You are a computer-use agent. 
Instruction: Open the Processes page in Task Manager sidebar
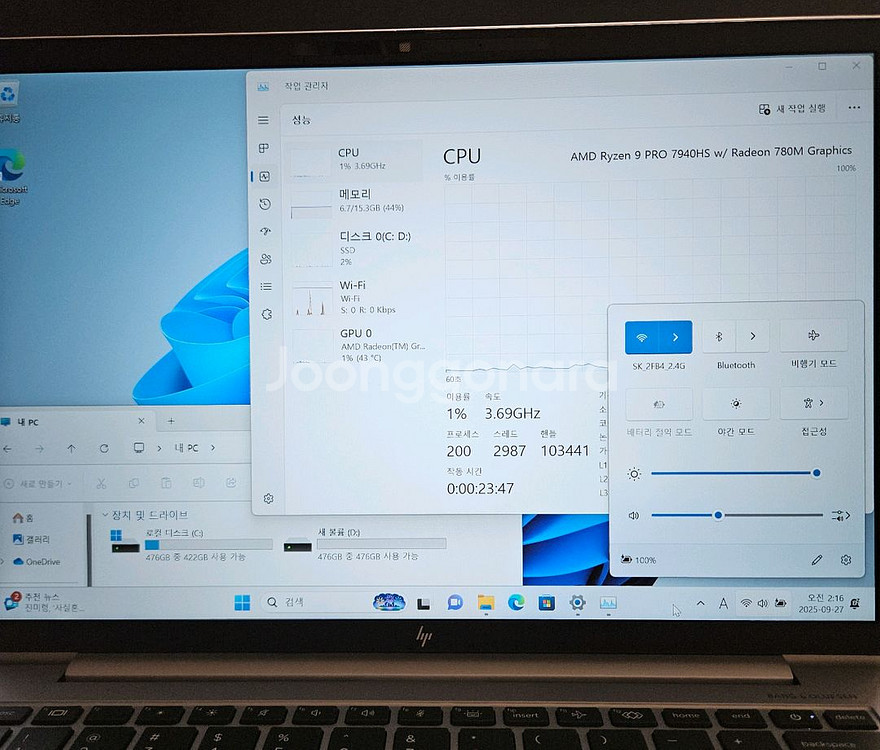[264, 148]
